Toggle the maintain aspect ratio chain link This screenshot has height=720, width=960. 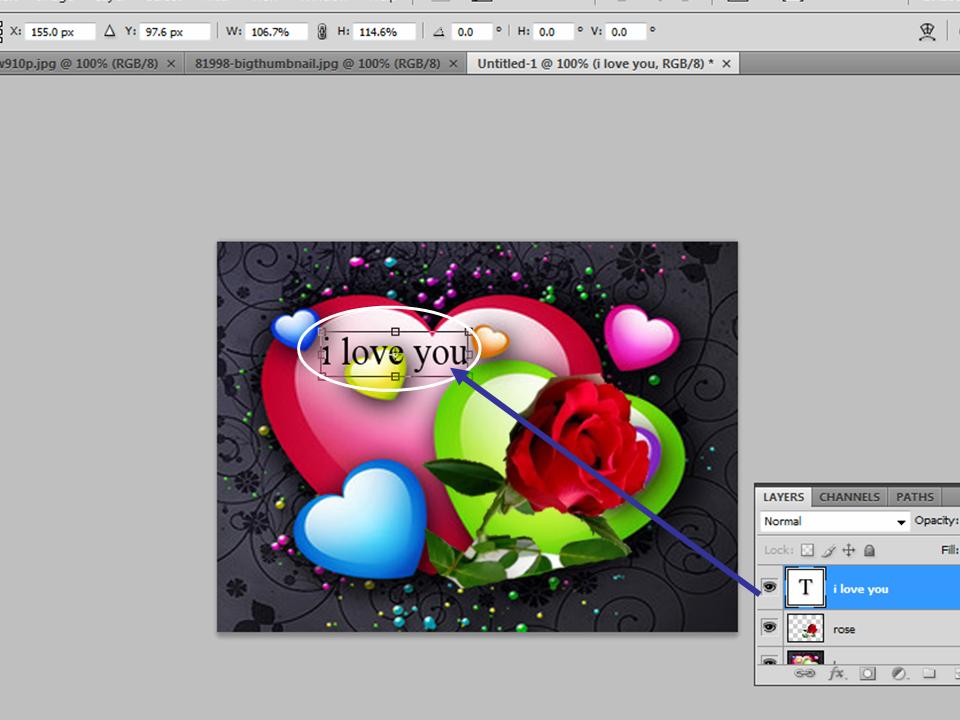[x=321, y=31]
